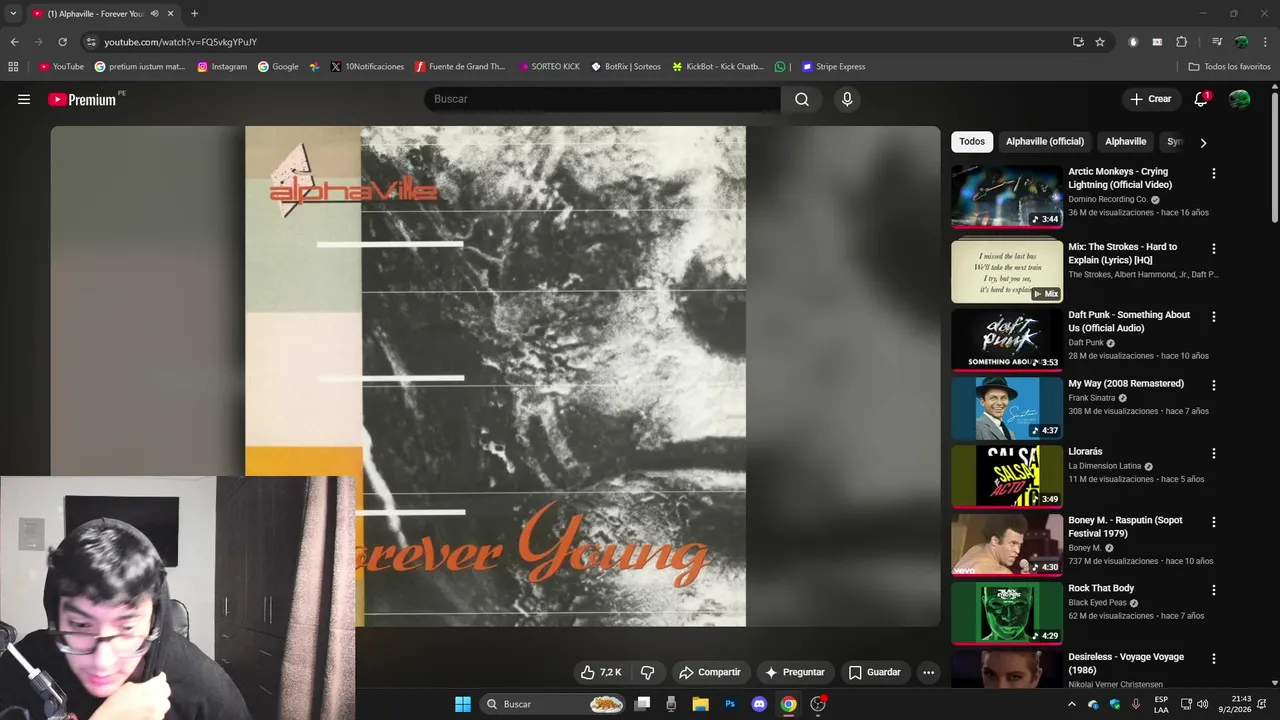This screenshot has height=720, width=1280.
Task: Go back in browser history
Action: click(14, 42)
